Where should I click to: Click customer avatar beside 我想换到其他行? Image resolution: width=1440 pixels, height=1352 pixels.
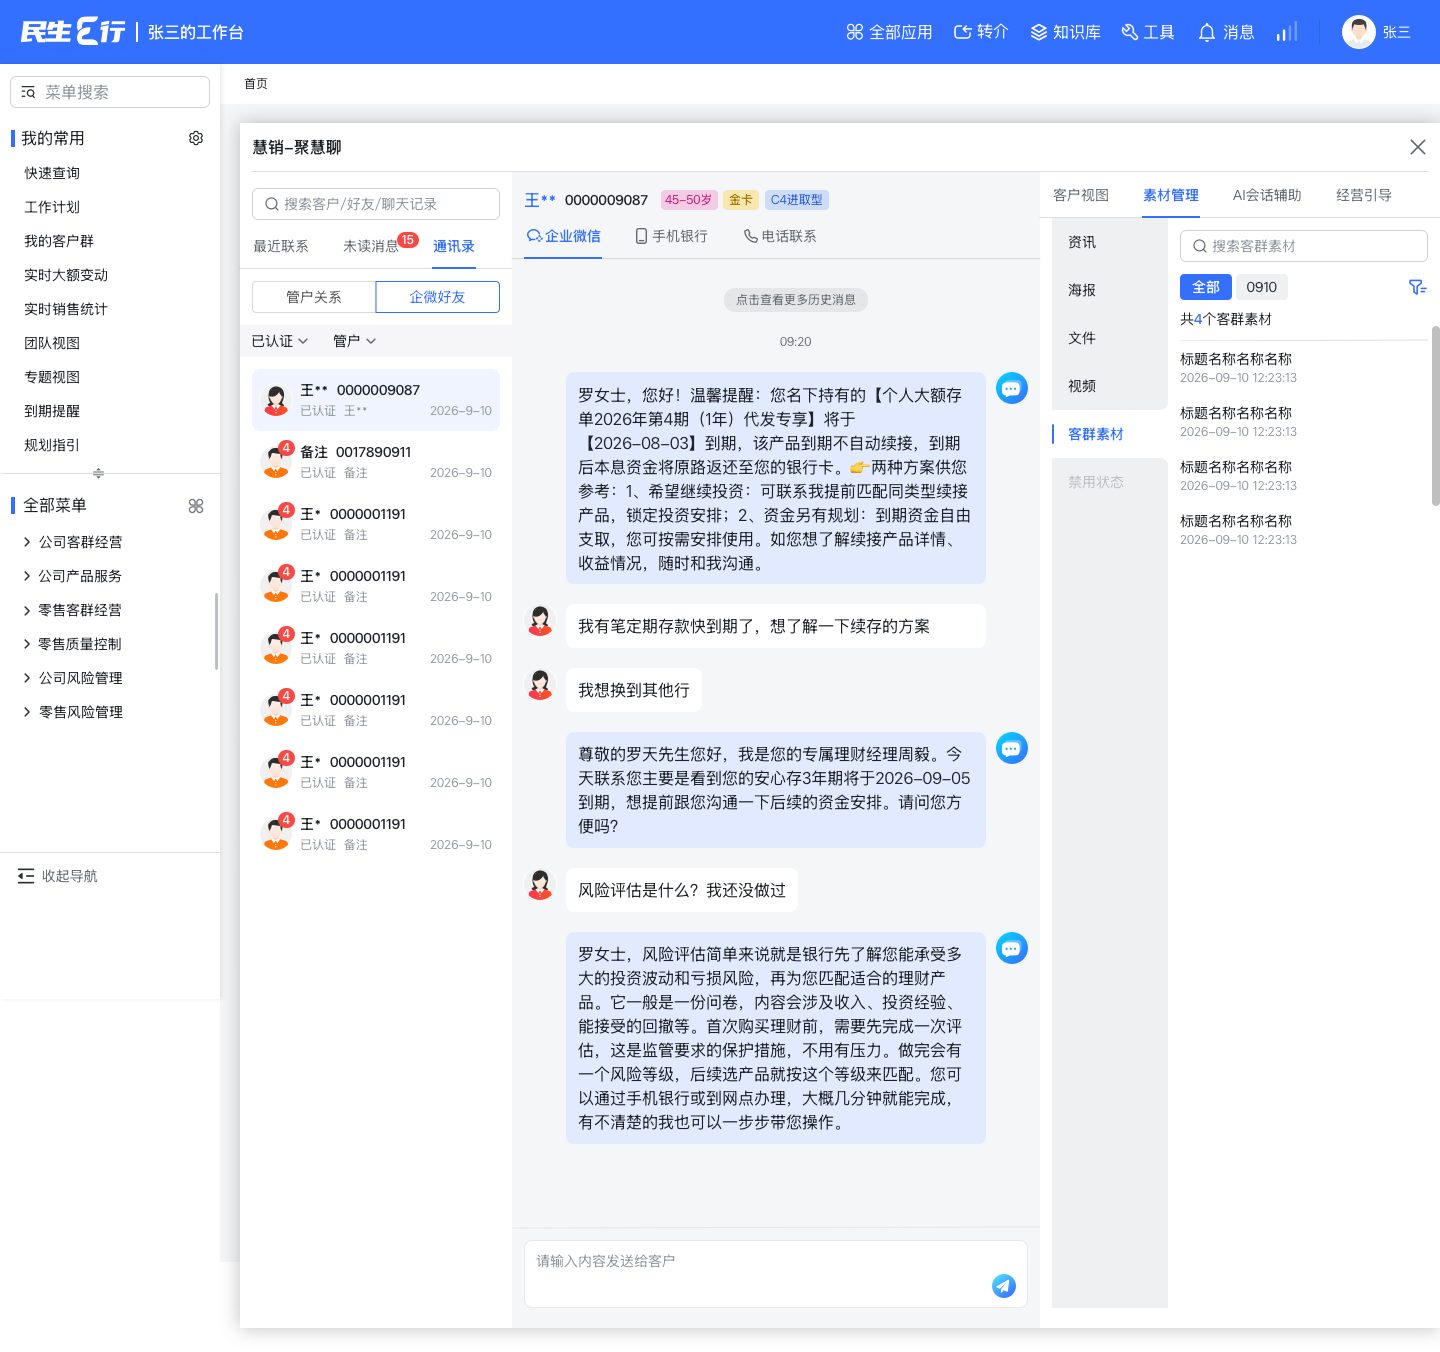pos(540,684)
